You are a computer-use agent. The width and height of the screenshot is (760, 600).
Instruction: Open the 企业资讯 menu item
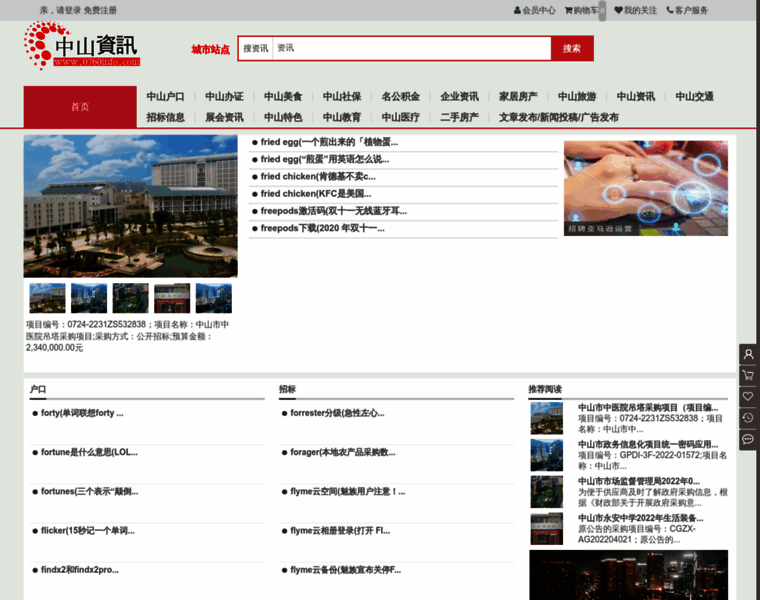tap(459, 96)
